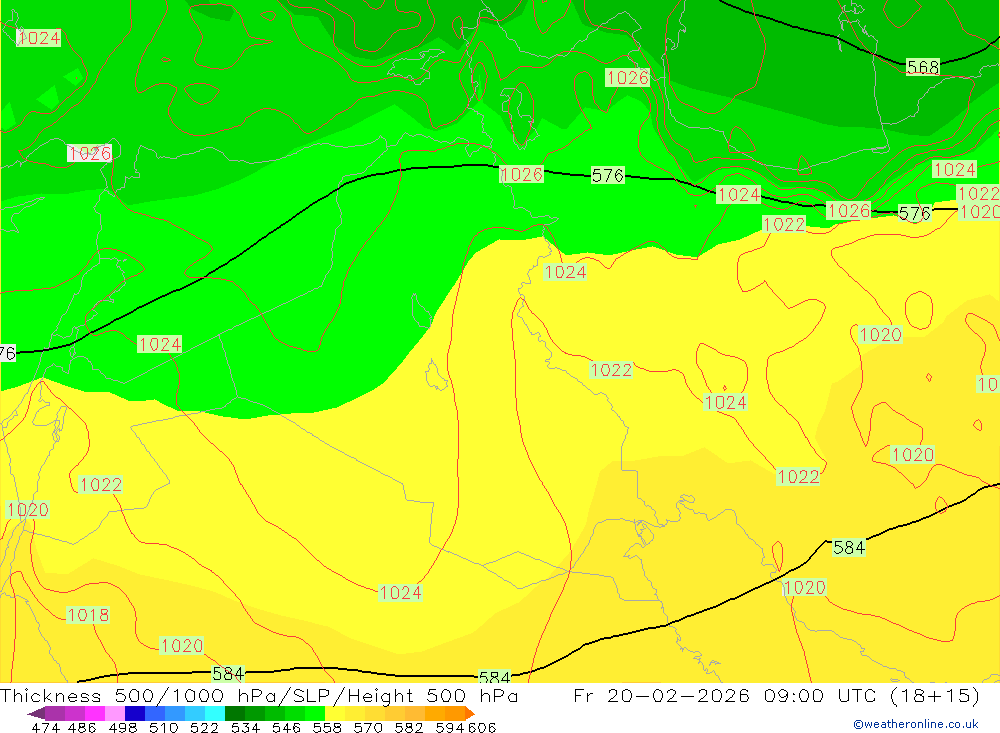
Task: Click the 1020 label beside 1018
Action: coord(182,646)
